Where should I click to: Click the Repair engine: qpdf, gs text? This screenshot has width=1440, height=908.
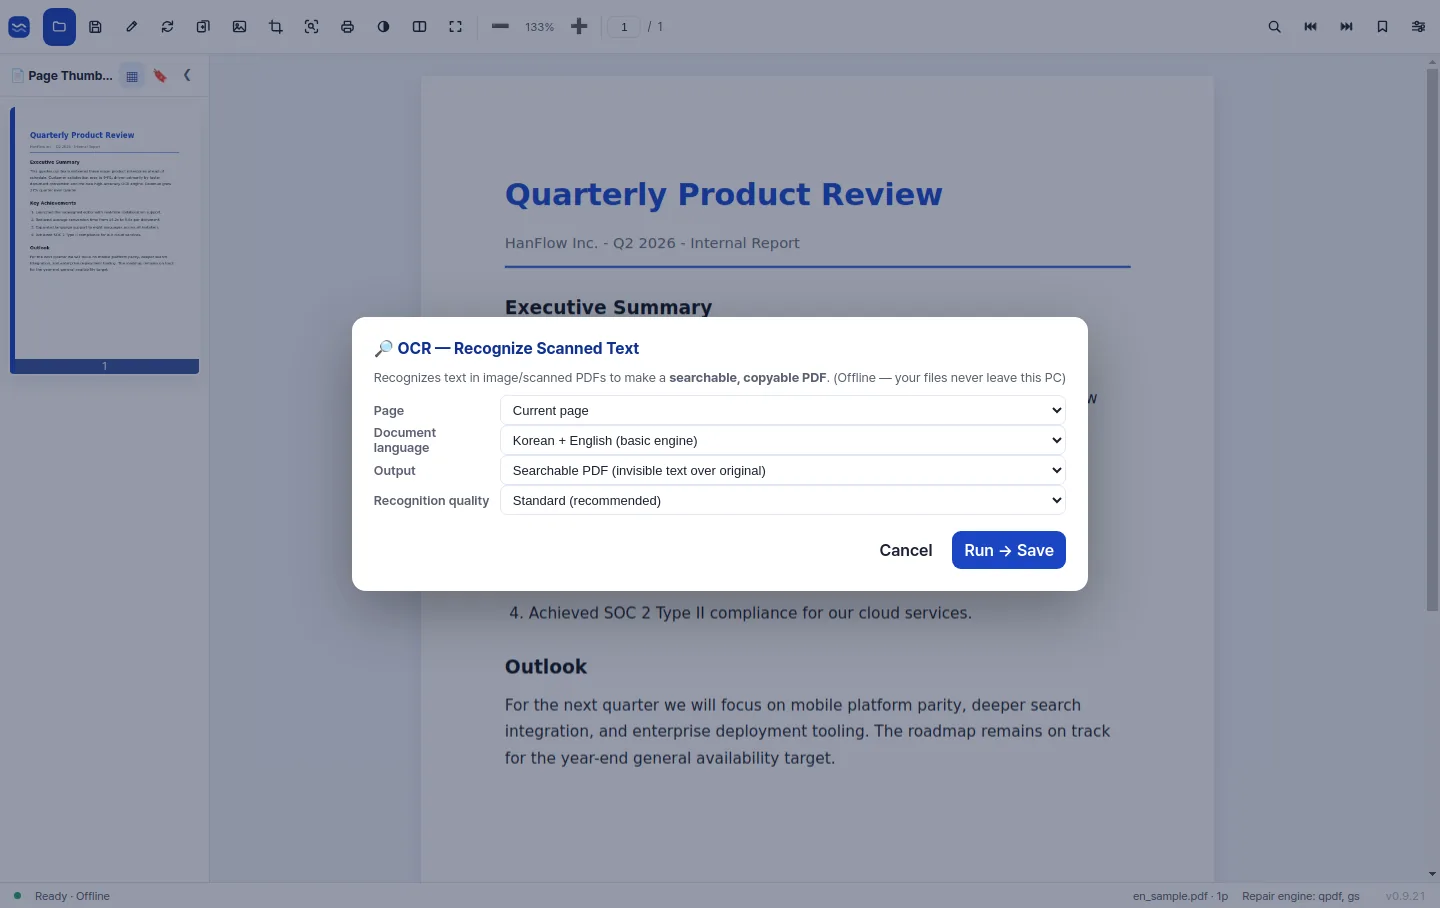[1301, 896]
